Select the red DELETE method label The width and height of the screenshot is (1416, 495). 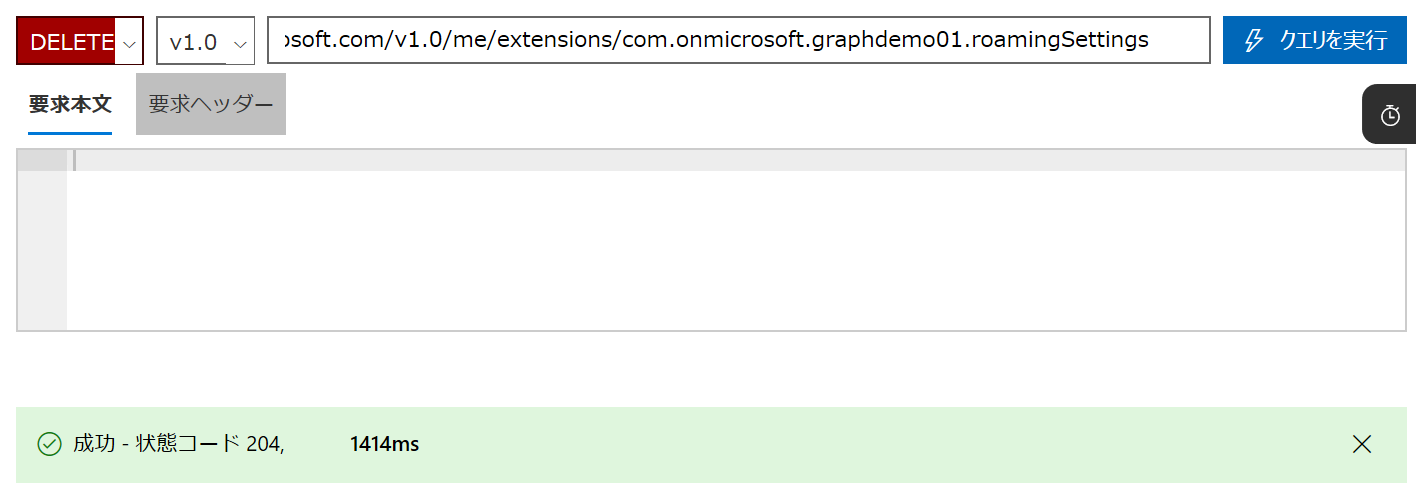click(73, 42)
